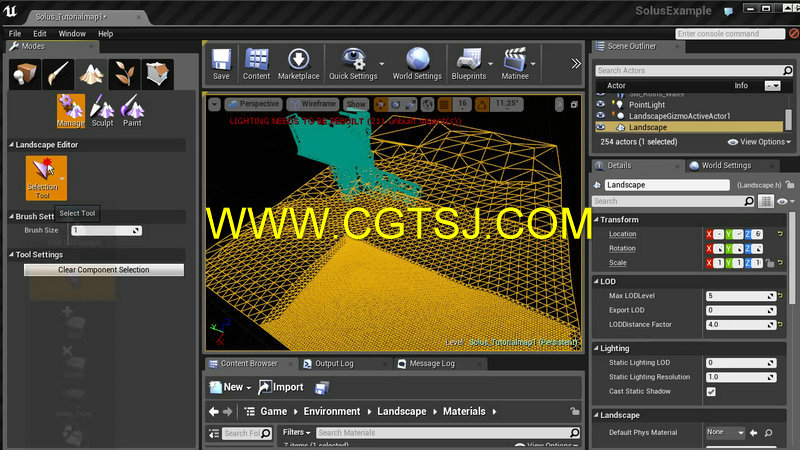This screenshot has width=800, height=450.
Task: Click the content browser save-all icon
Action: click(x=321, y=388)
